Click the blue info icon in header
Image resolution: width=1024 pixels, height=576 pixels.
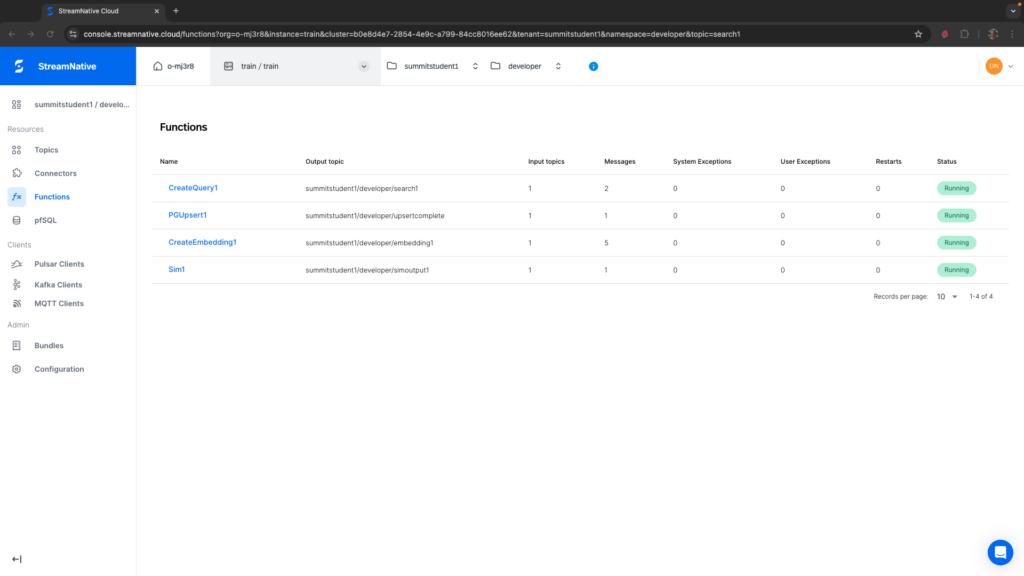pos(593,66)
